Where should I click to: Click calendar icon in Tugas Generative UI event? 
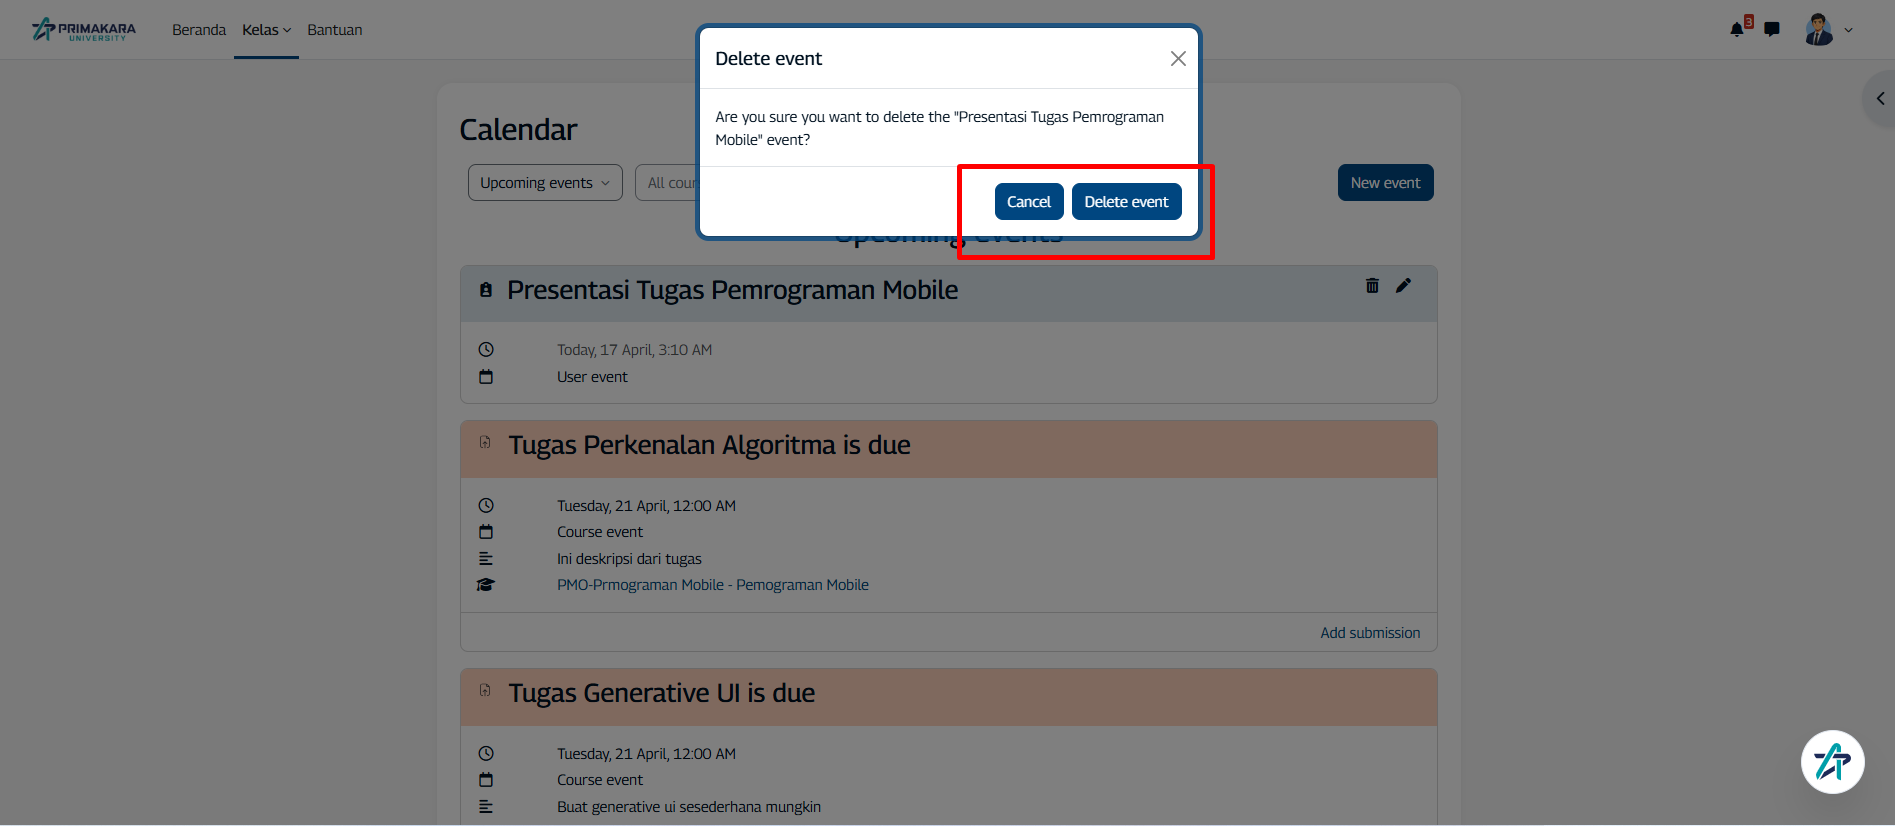point(486,780)
